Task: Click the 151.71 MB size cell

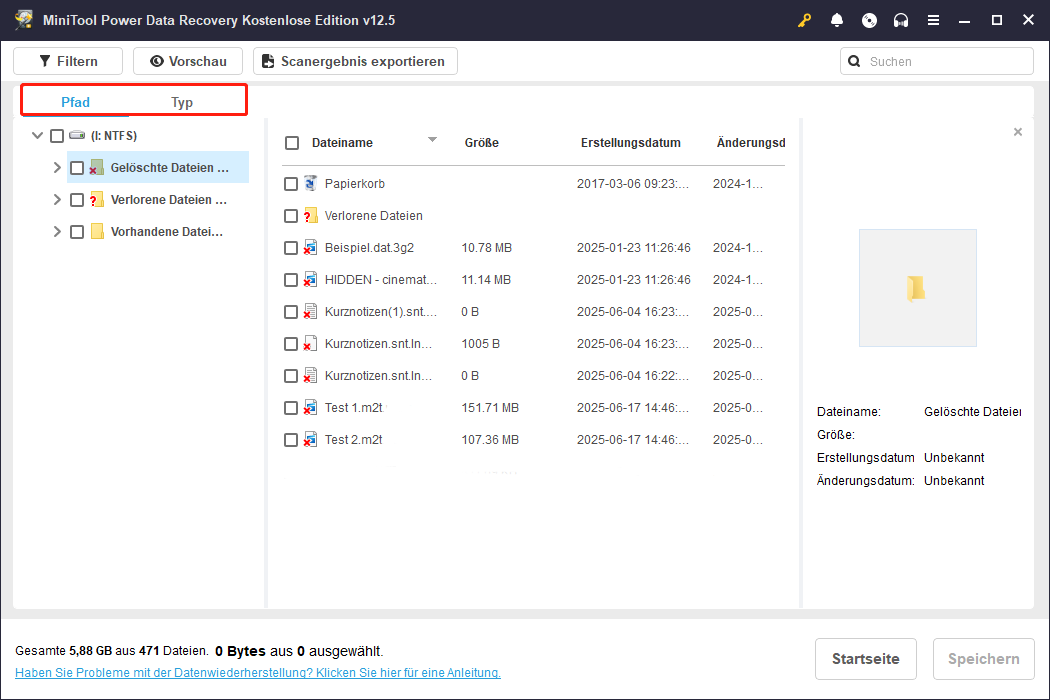Action: [490, 408]
